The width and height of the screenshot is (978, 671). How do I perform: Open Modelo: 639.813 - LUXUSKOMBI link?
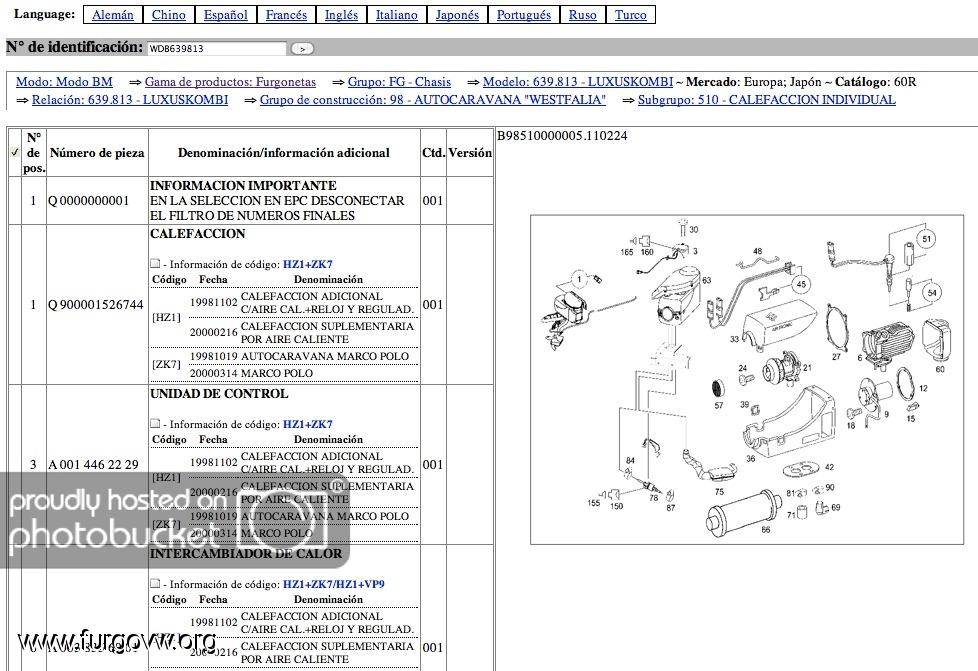coord(578,82)
